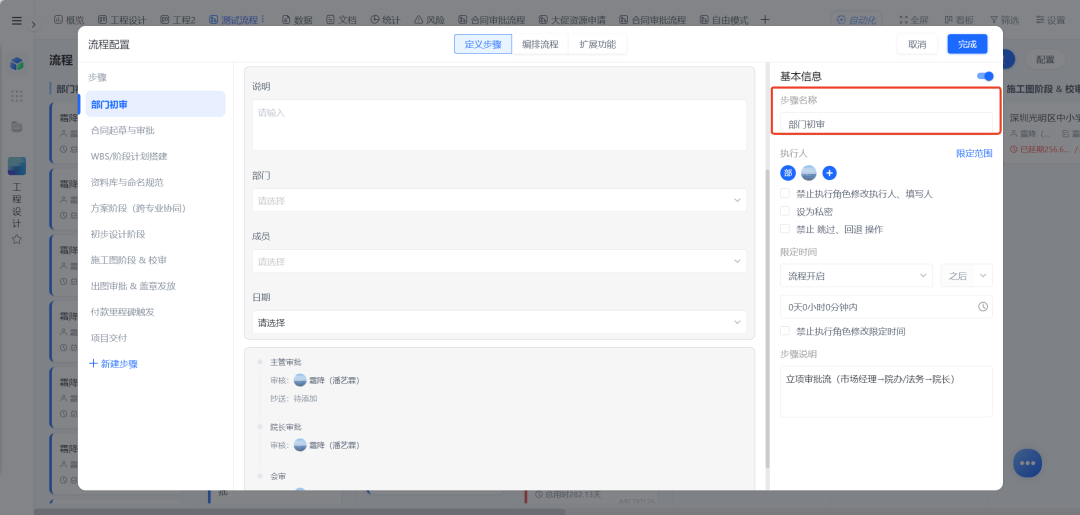This screenshot has width=1080, height=515.
Task: Click the 配置 button behind the dialog
Action: (1045, 60)
